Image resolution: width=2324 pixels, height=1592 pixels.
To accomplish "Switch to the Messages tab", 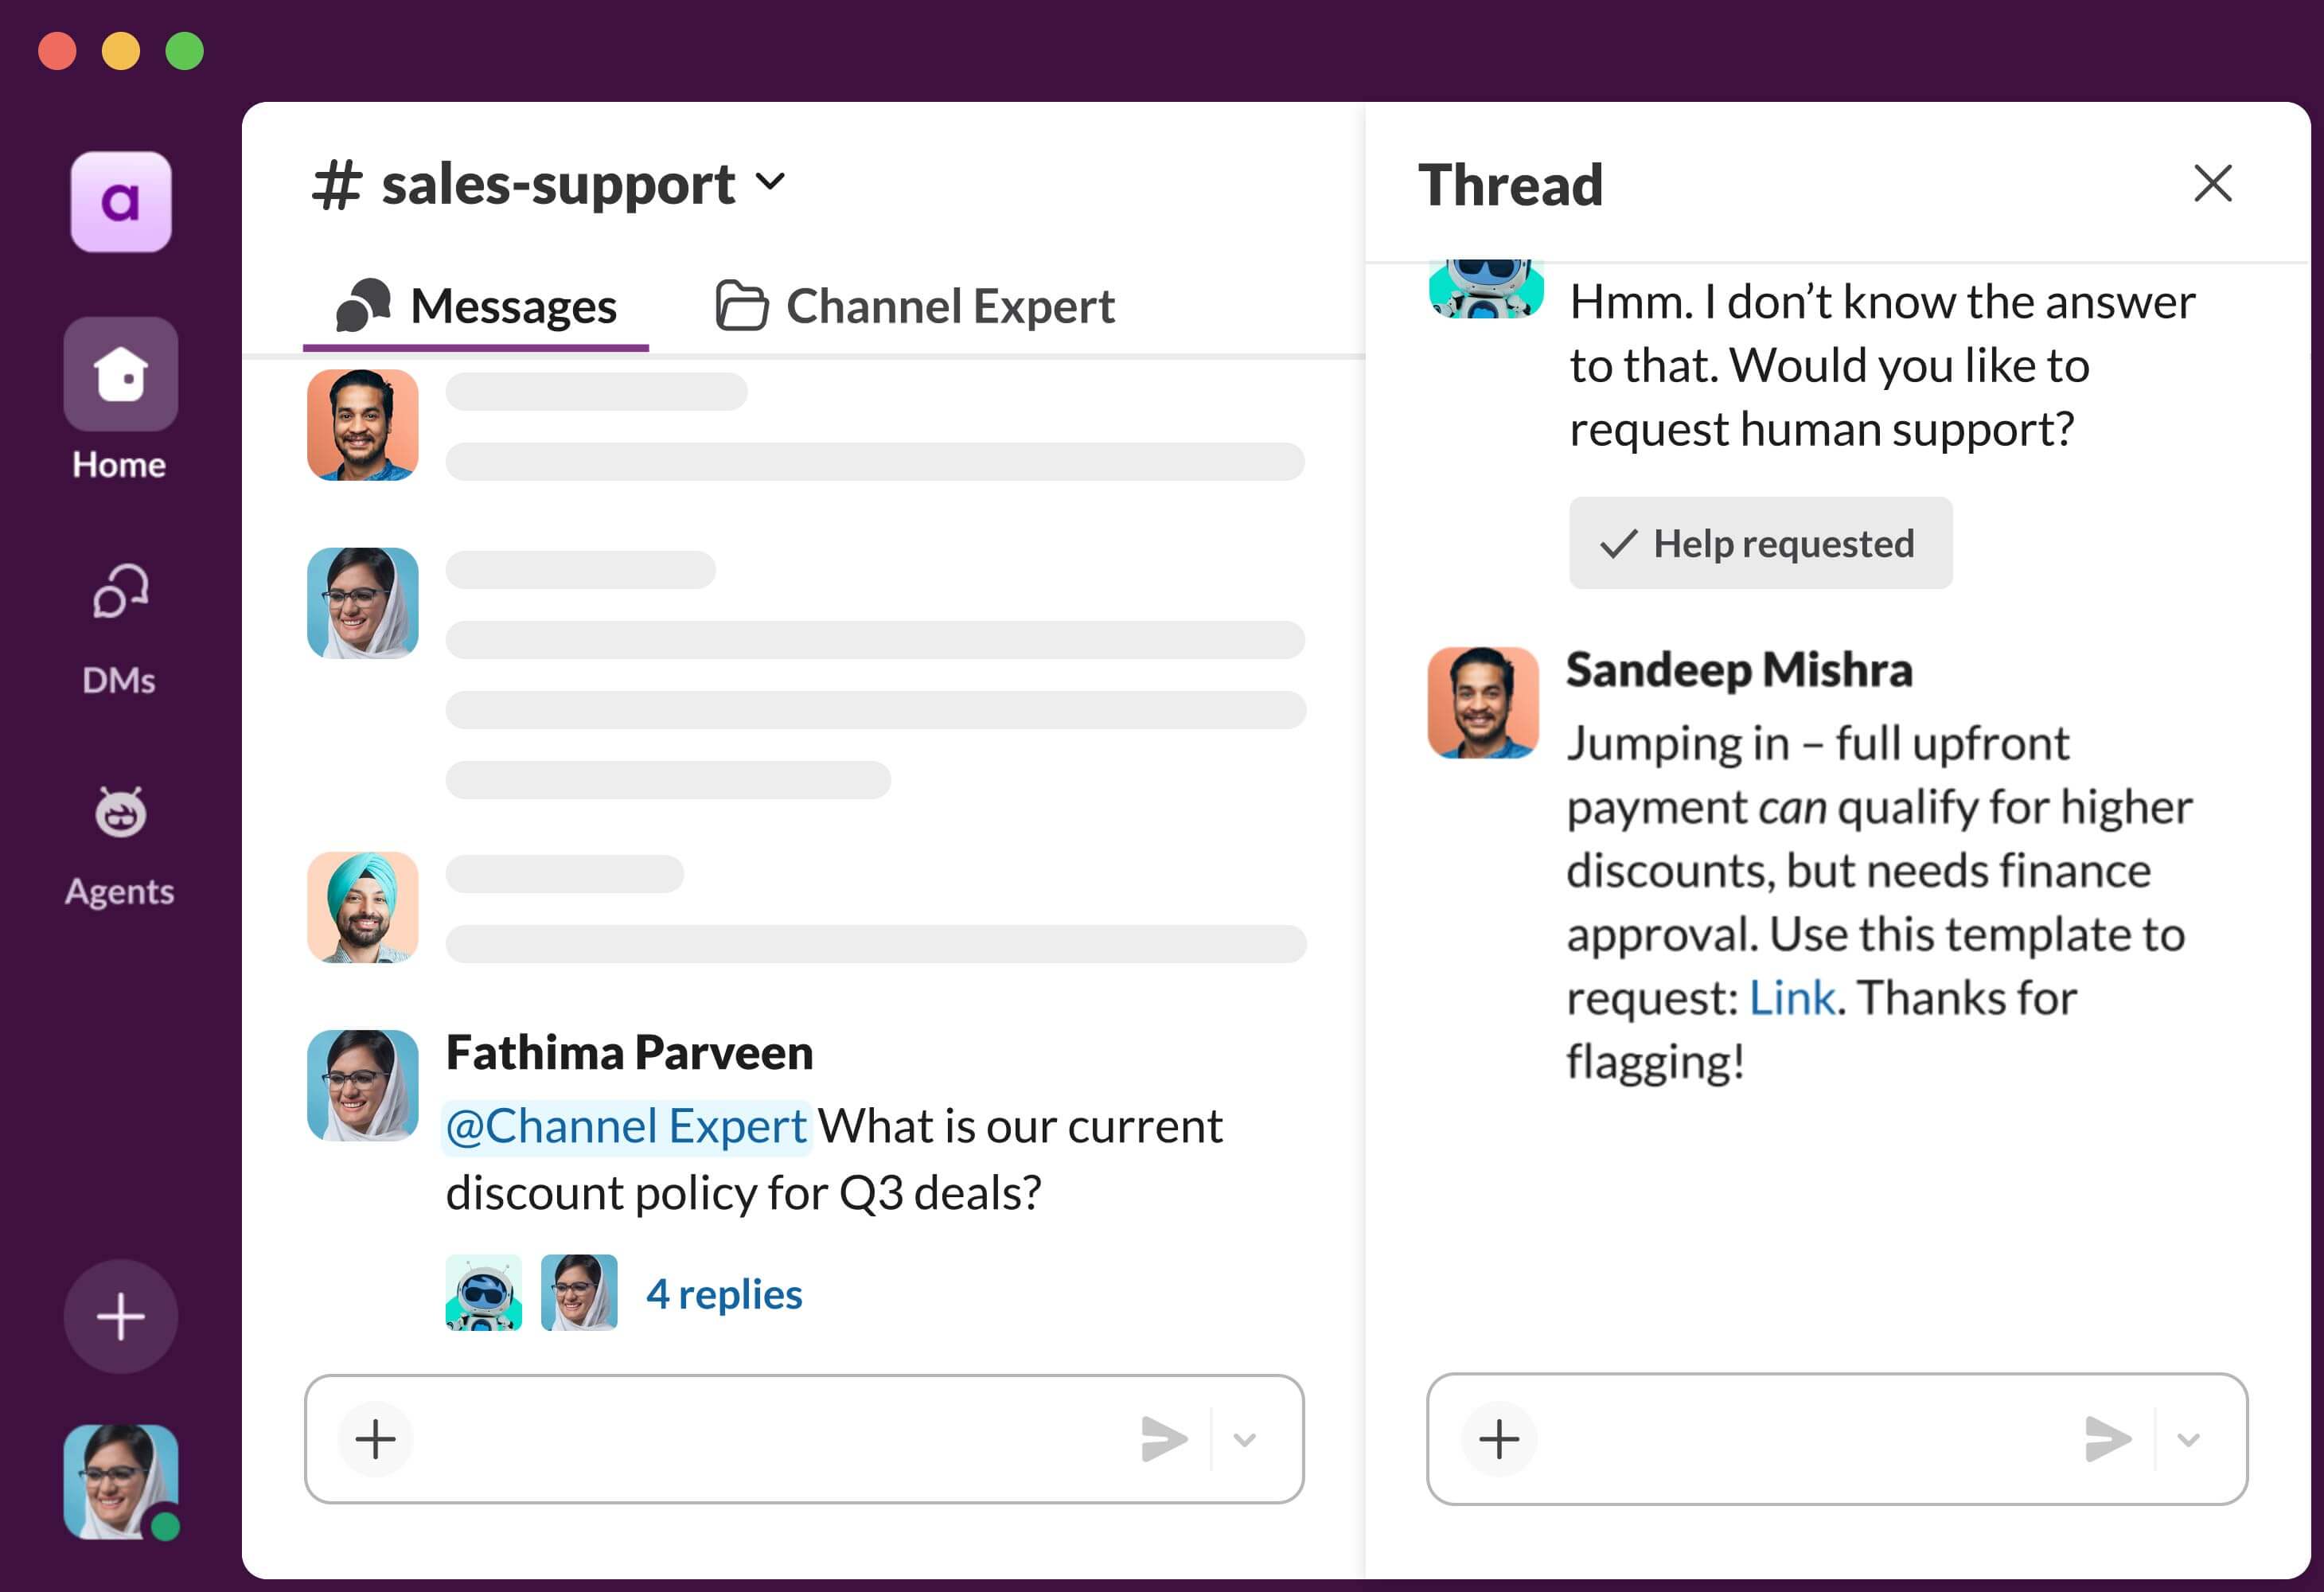I will 476,306.
